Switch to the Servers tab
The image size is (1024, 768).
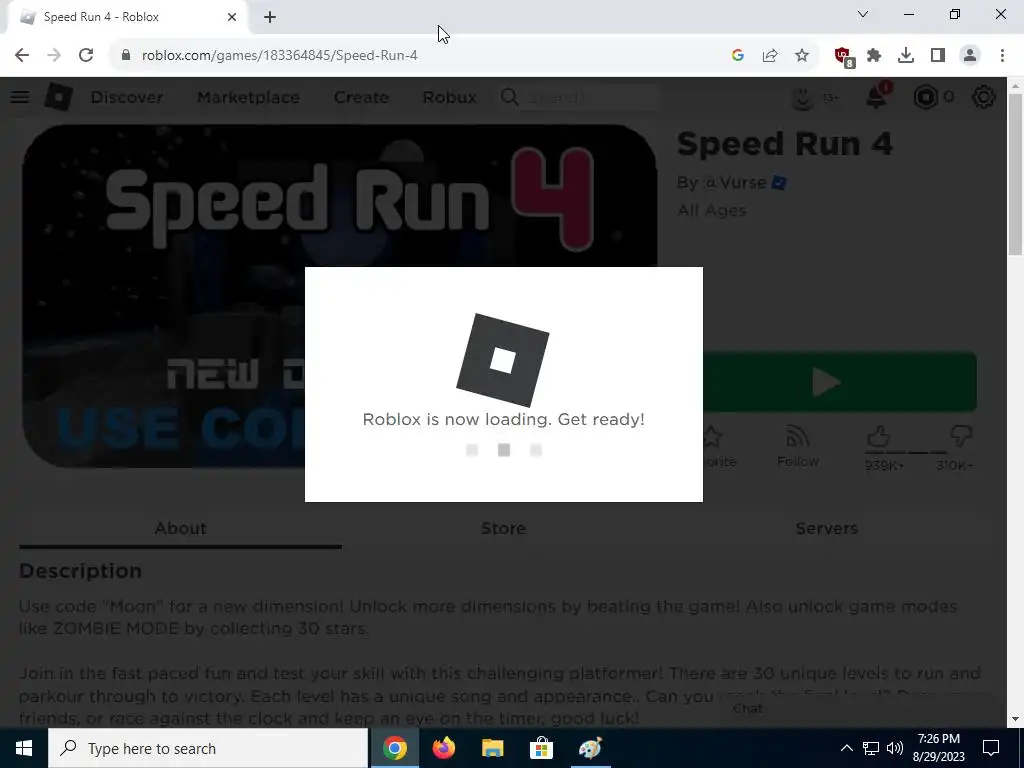(x=826, y=528)
